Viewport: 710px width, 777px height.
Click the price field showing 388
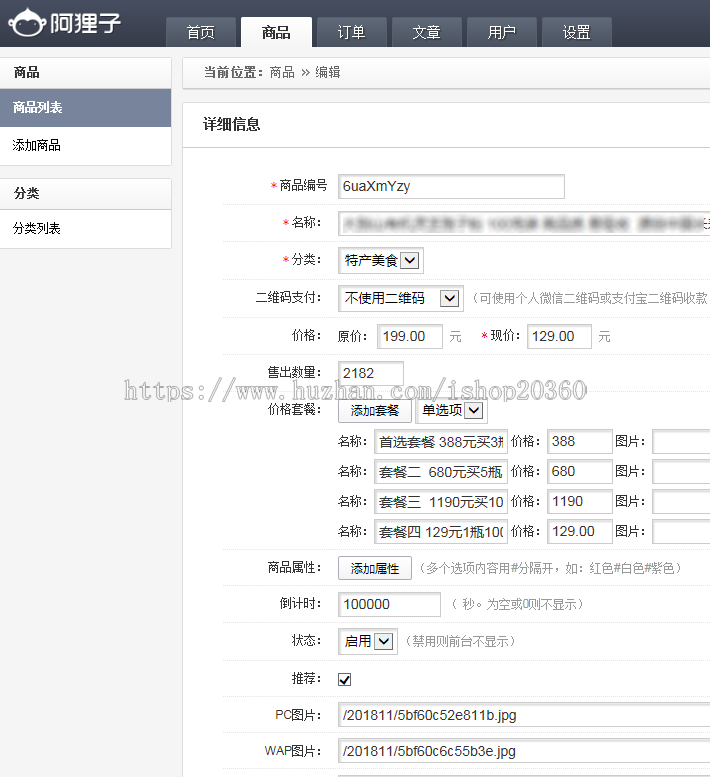[580, 442]
